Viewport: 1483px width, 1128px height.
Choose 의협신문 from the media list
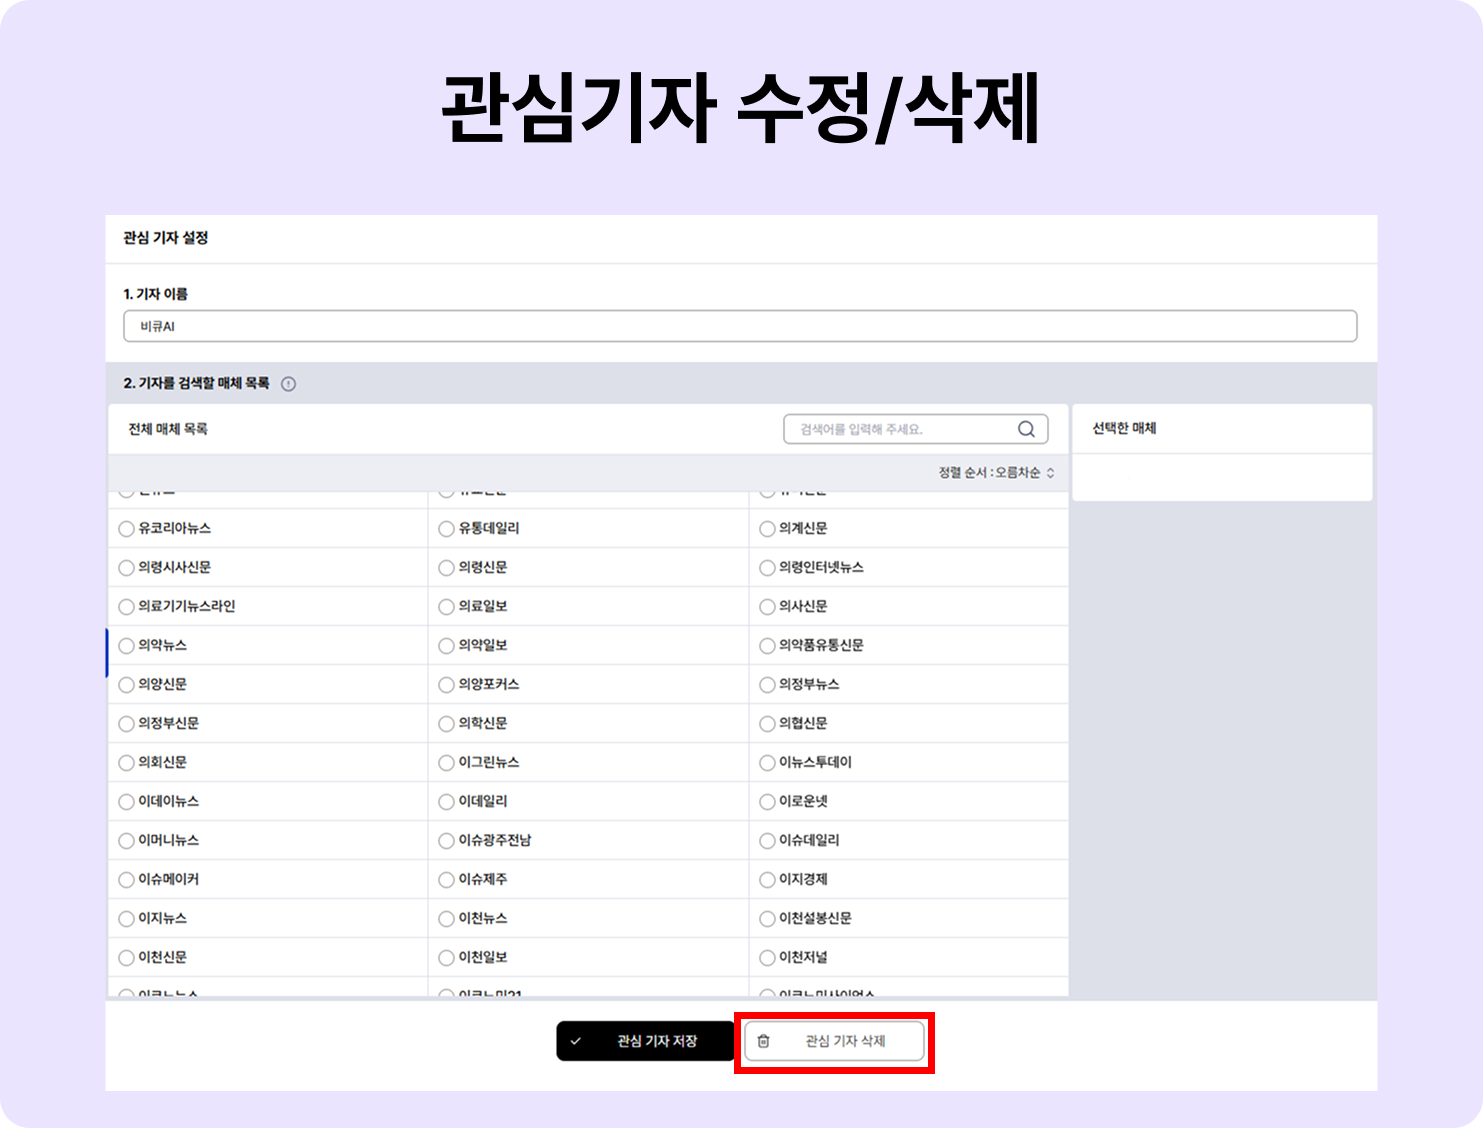803,724
